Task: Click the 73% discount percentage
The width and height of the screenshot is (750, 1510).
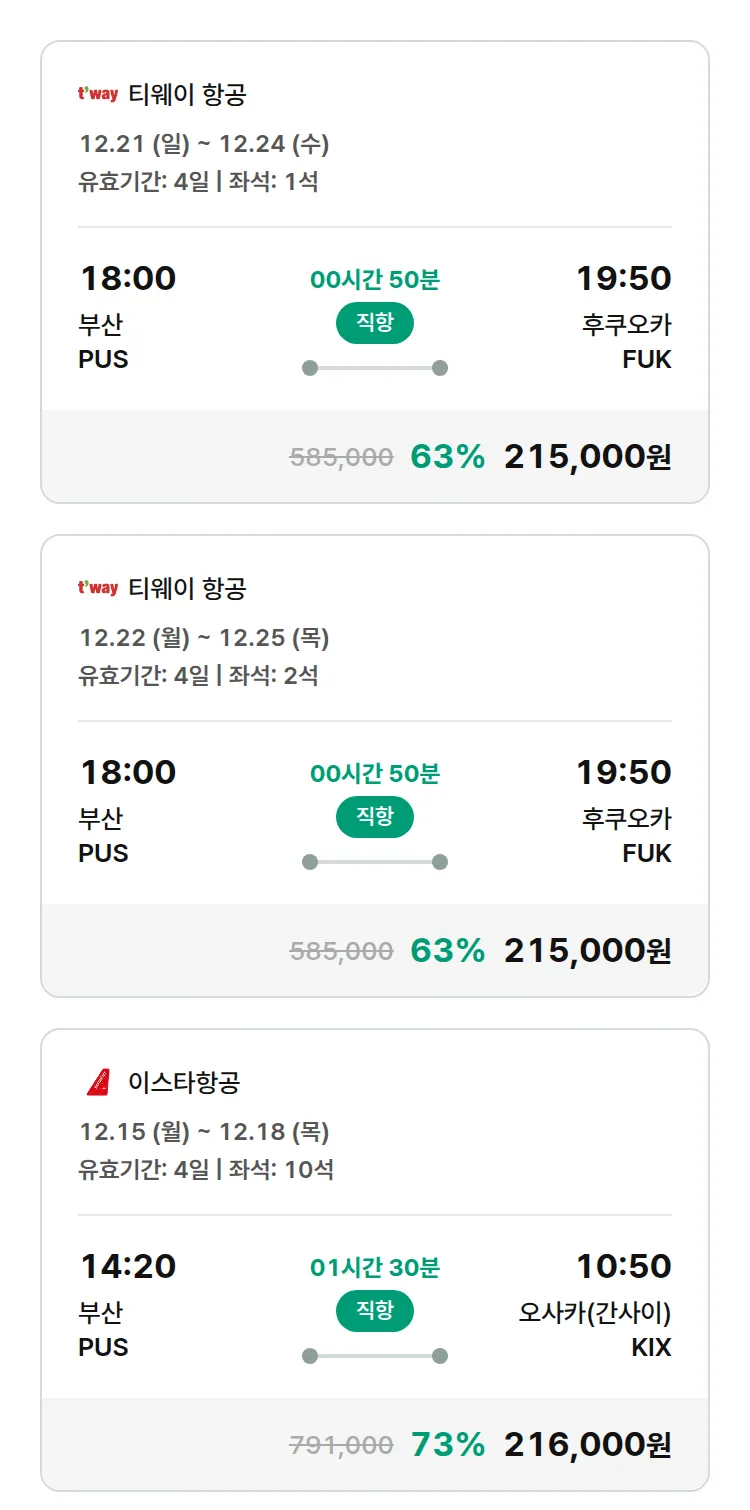Action: click(x=446, y=1446)
